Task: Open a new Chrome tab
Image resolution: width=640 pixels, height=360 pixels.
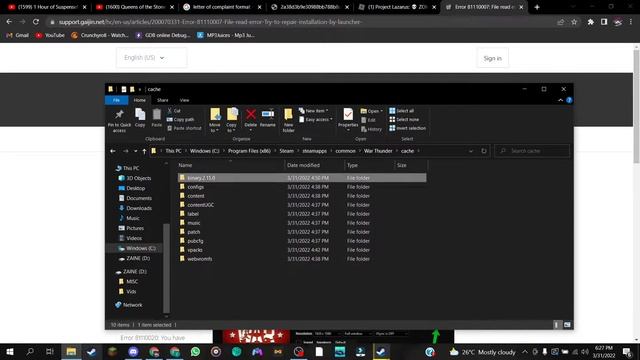Action: (x=537, y=7)
